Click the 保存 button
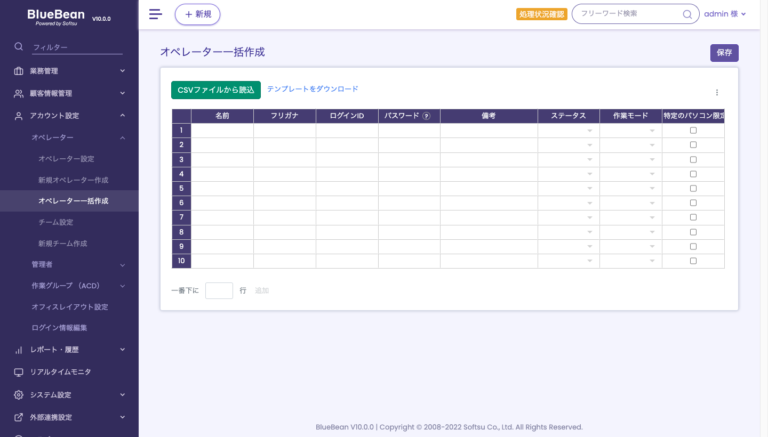Screen dimensions: 768x437 tap(724, 52)
